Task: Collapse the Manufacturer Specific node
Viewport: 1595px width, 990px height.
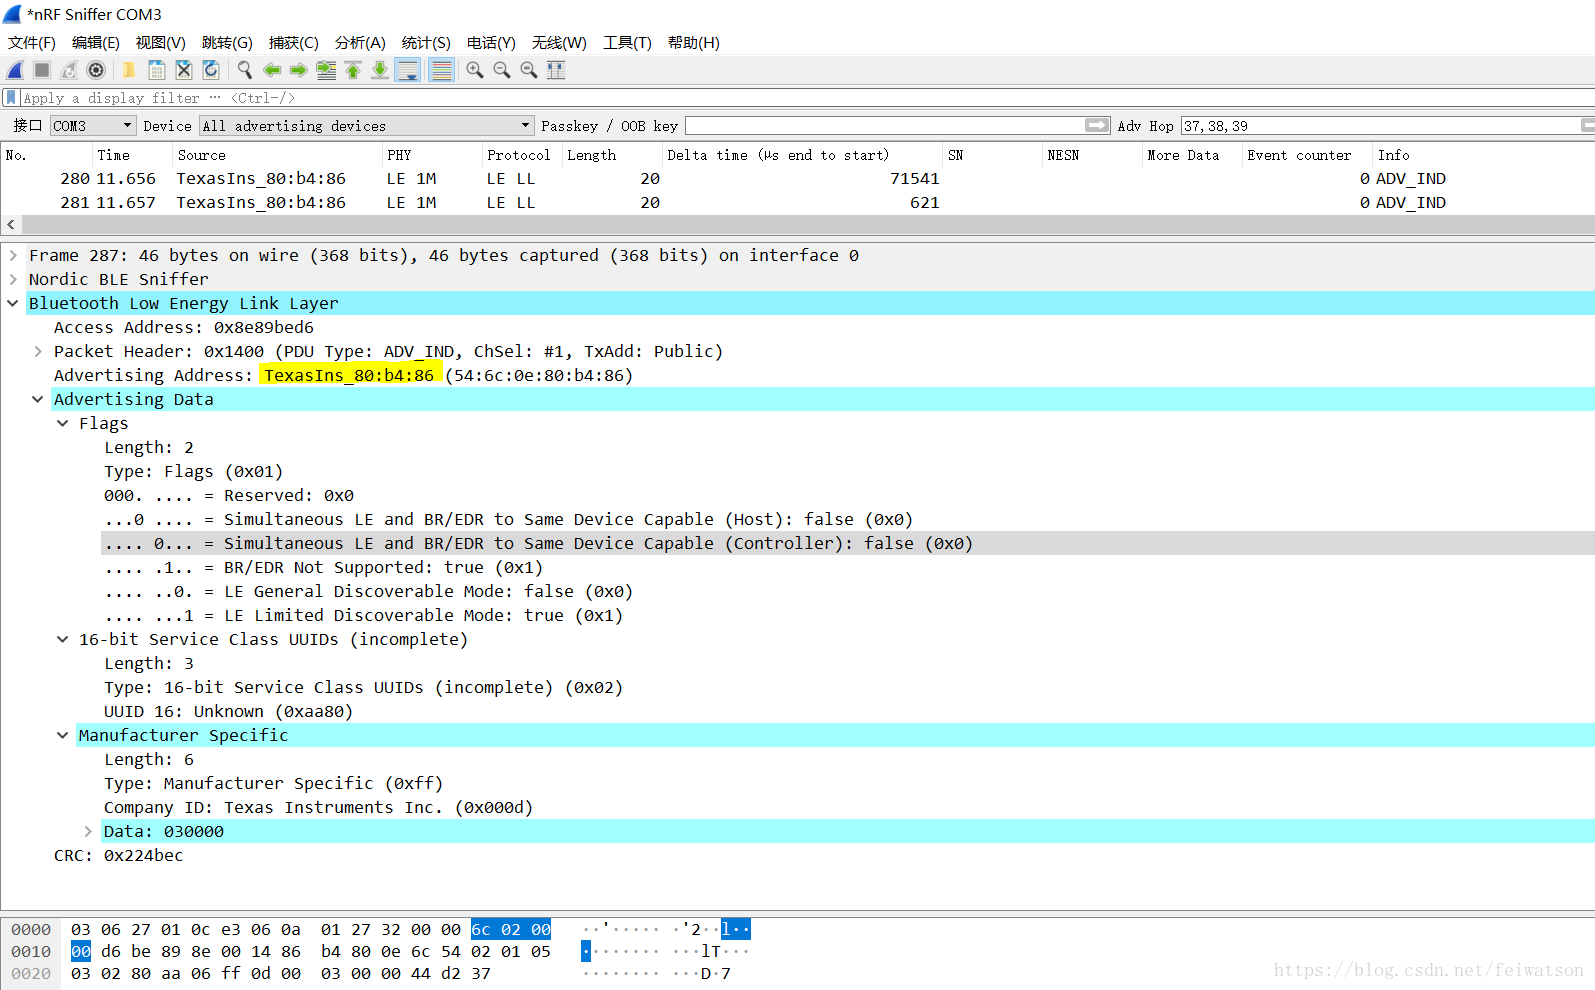Action: (x=63, y=735)
